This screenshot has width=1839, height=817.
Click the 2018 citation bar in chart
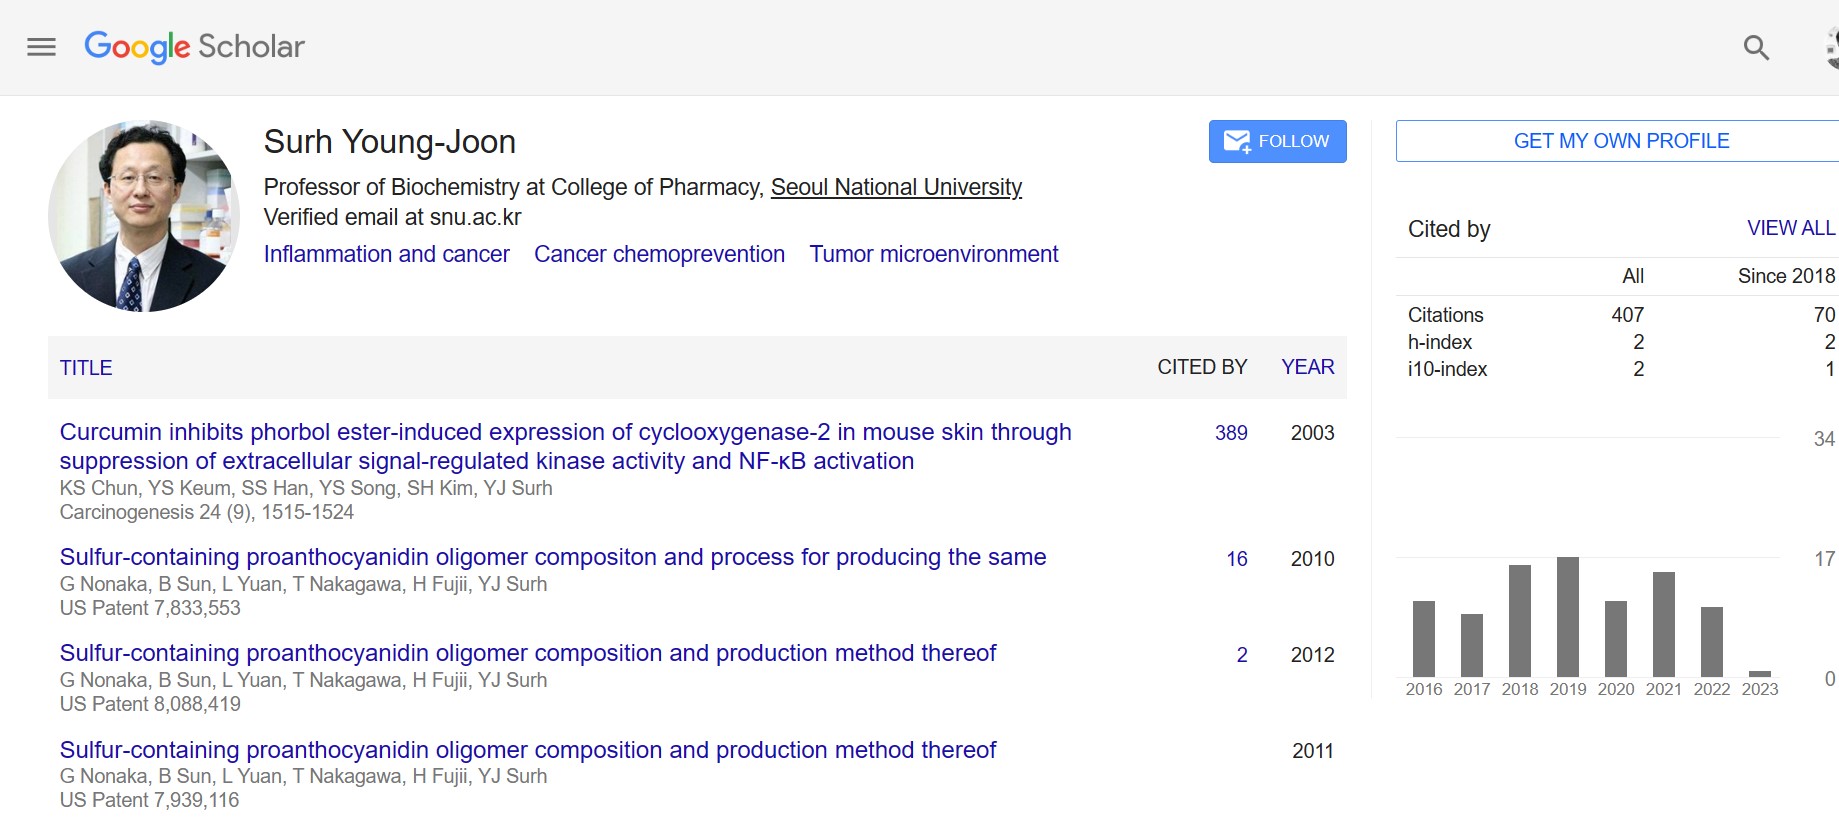pos(1520,621)
